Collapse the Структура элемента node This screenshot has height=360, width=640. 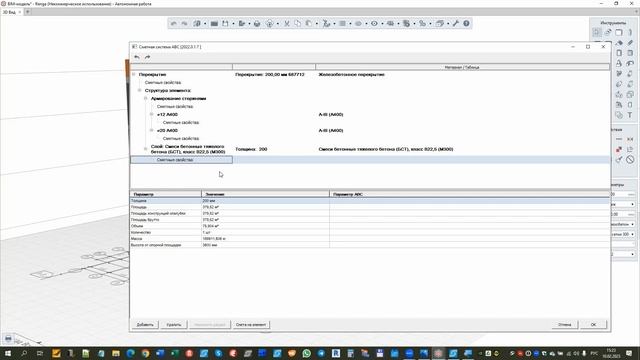coord(140,90)
